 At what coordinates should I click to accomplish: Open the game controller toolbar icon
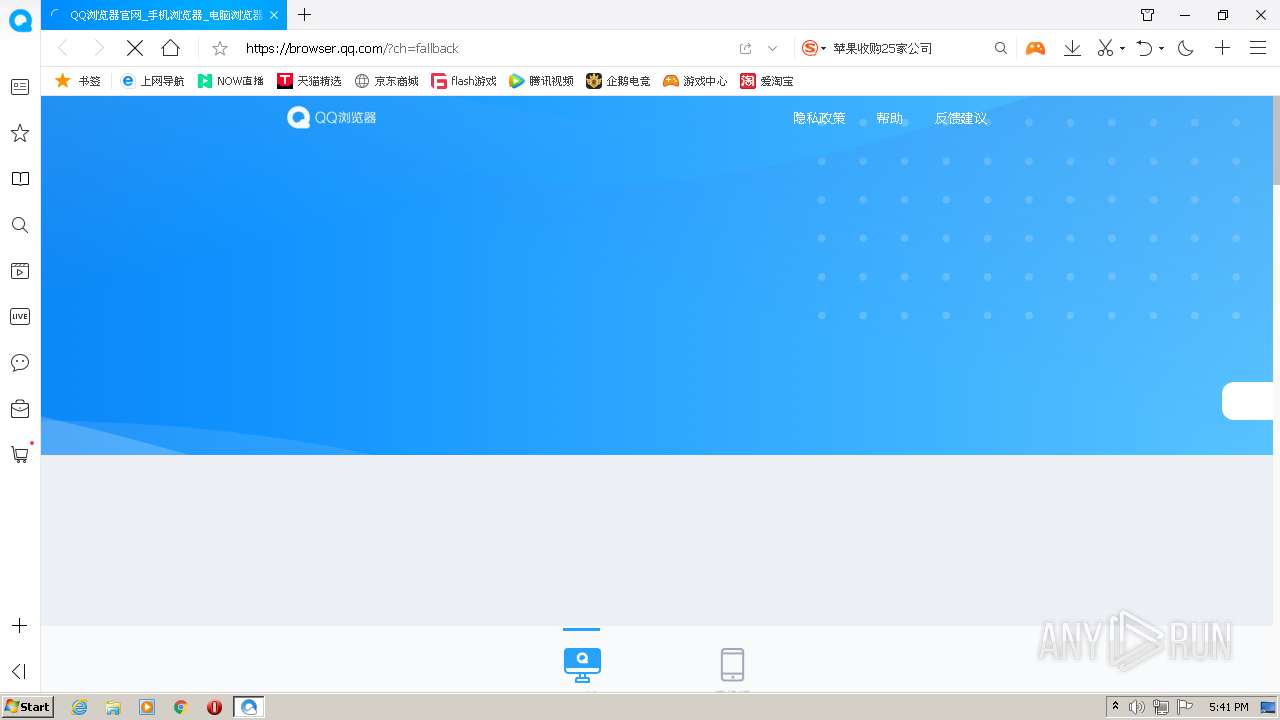1035,48
